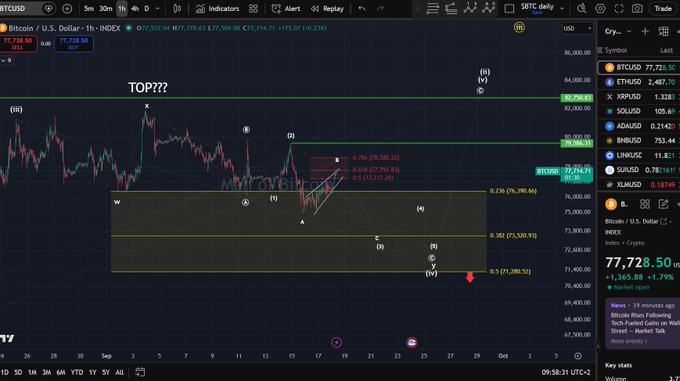Add symbol to watchlist plus icon
This screenshot has height=381, width=680.
pos(645,31)
